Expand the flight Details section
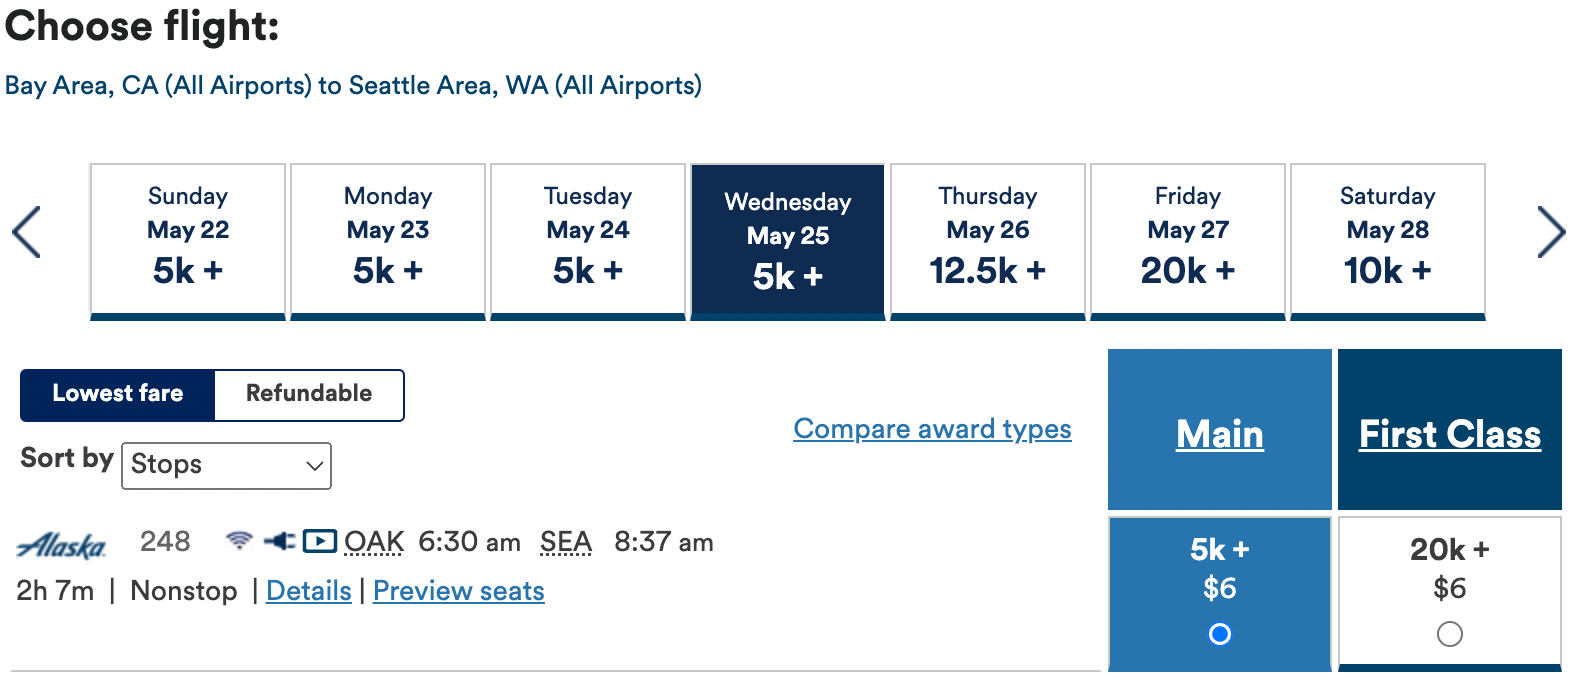The width and height of the screenshot is (1572, 676). point(308,591)
